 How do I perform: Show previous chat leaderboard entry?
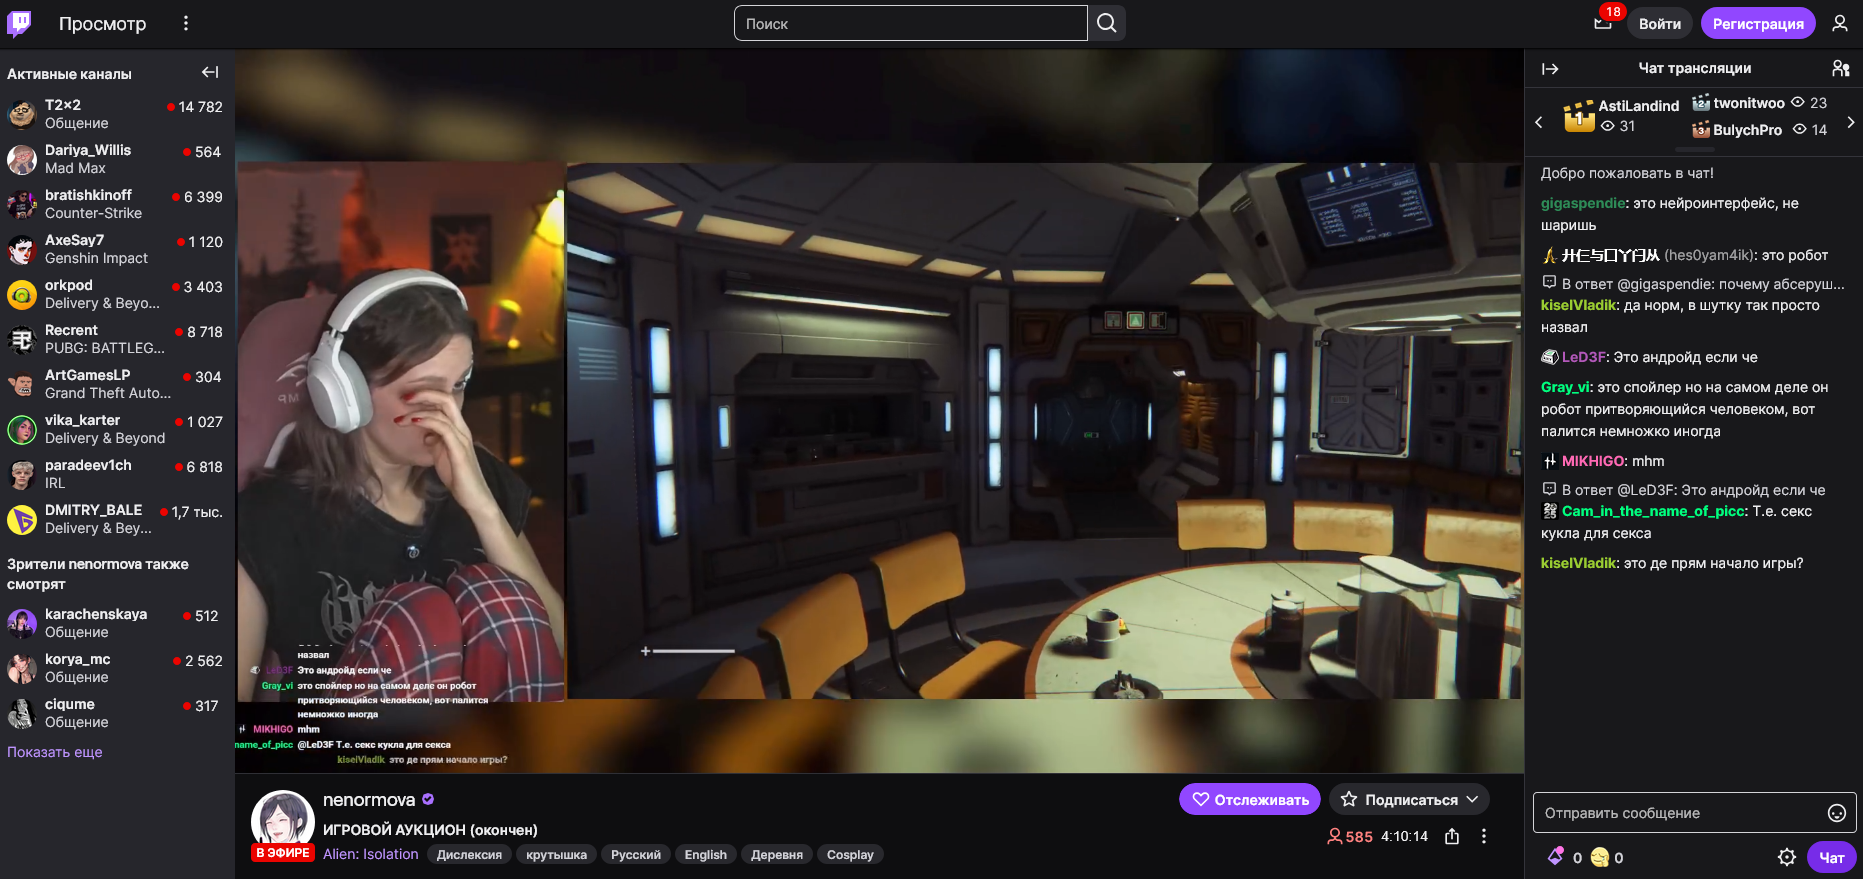click(x=1539, y=122)
